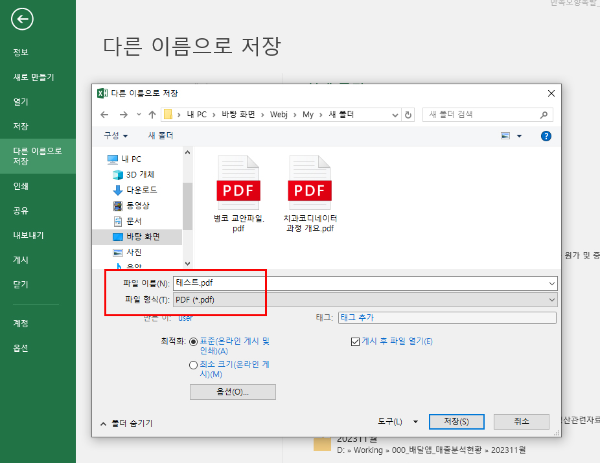Select 최소 크기 optimization radio button
The width and height of the screenshot is (600, 463).
coord(194,365)
